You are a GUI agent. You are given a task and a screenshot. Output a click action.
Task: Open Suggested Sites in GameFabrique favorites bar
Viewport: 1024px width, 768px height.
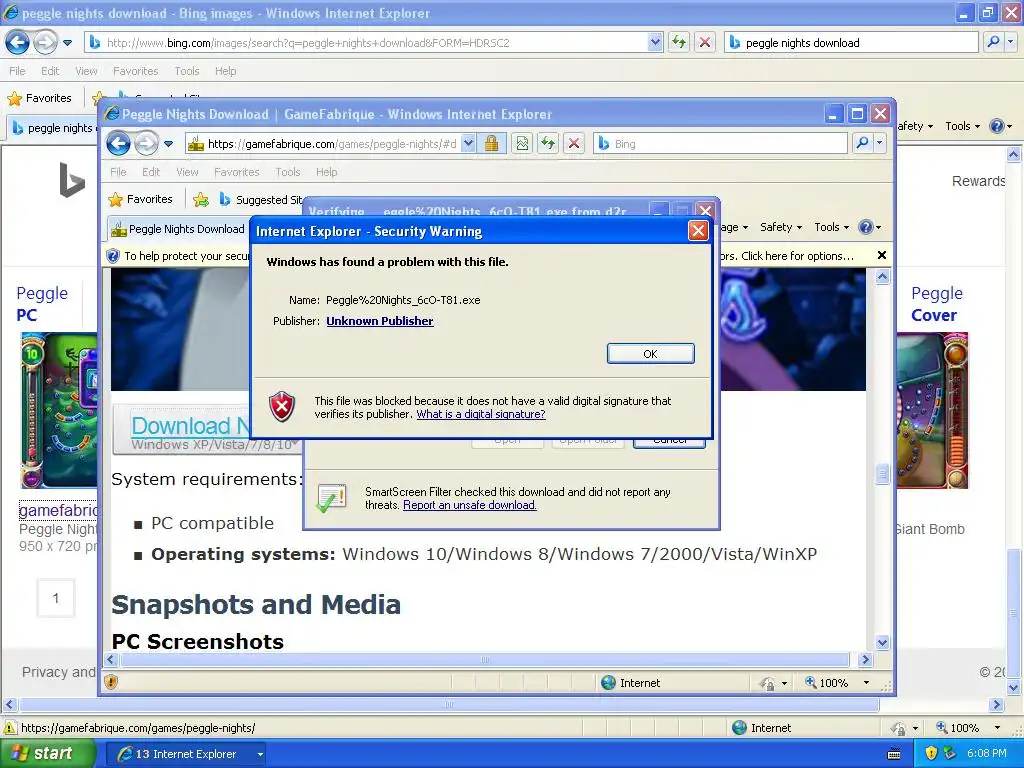tap(261, 199)
